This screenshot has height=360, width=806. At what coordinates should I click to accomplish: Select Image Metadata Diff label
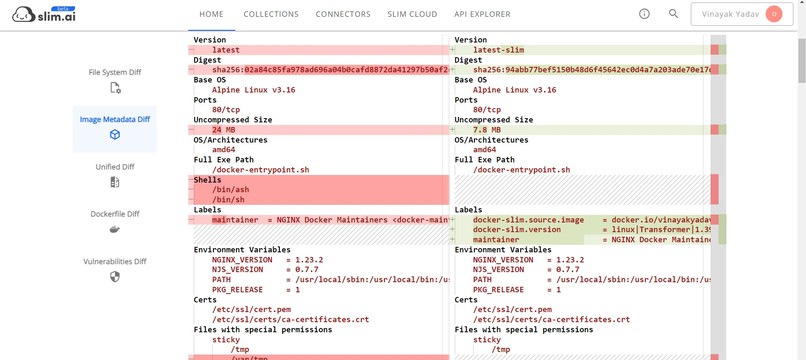pyautogui.click(x=115, y=119)
